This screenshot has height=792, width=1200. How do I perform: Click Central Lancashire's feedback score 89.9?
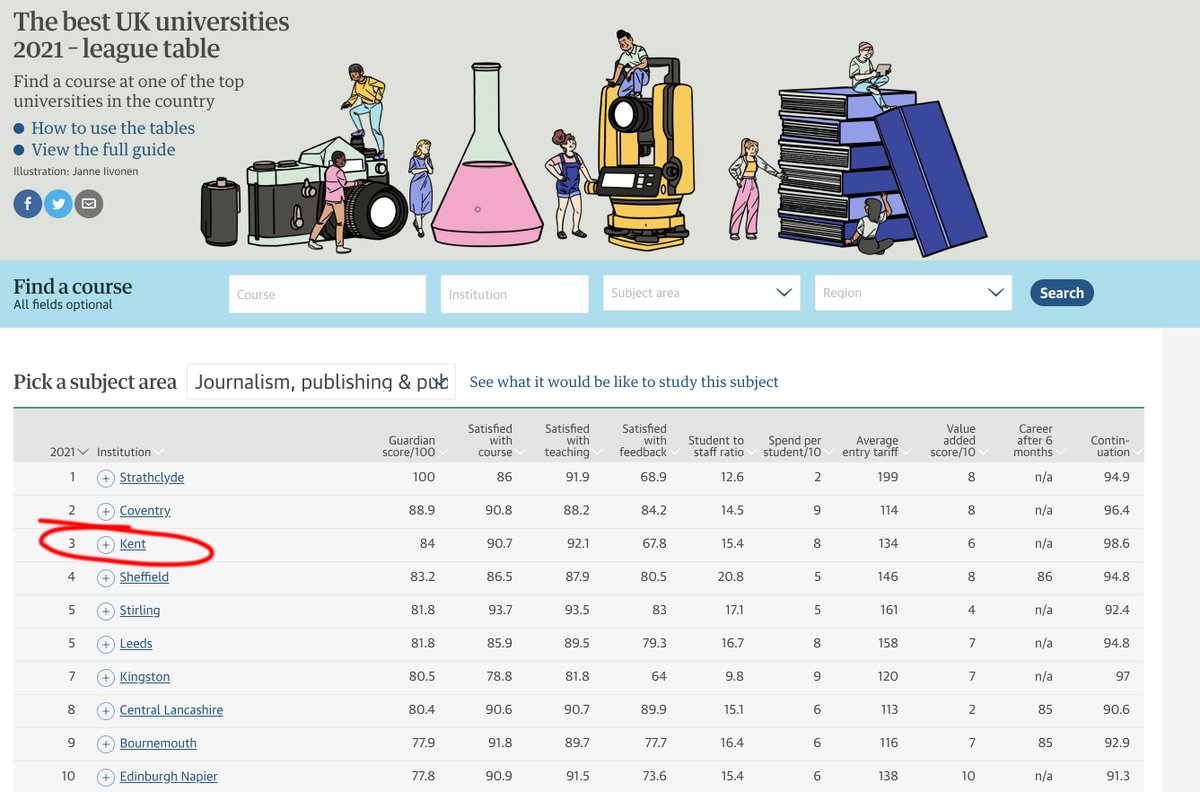pos(653,710)
